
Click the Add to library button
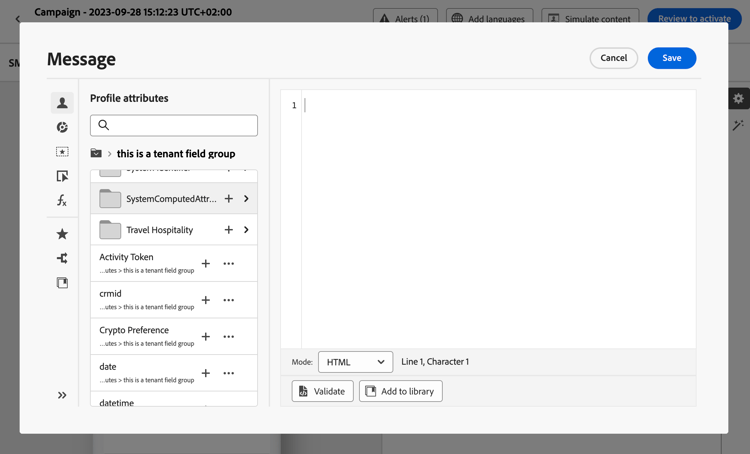click(x=401, y=391)
